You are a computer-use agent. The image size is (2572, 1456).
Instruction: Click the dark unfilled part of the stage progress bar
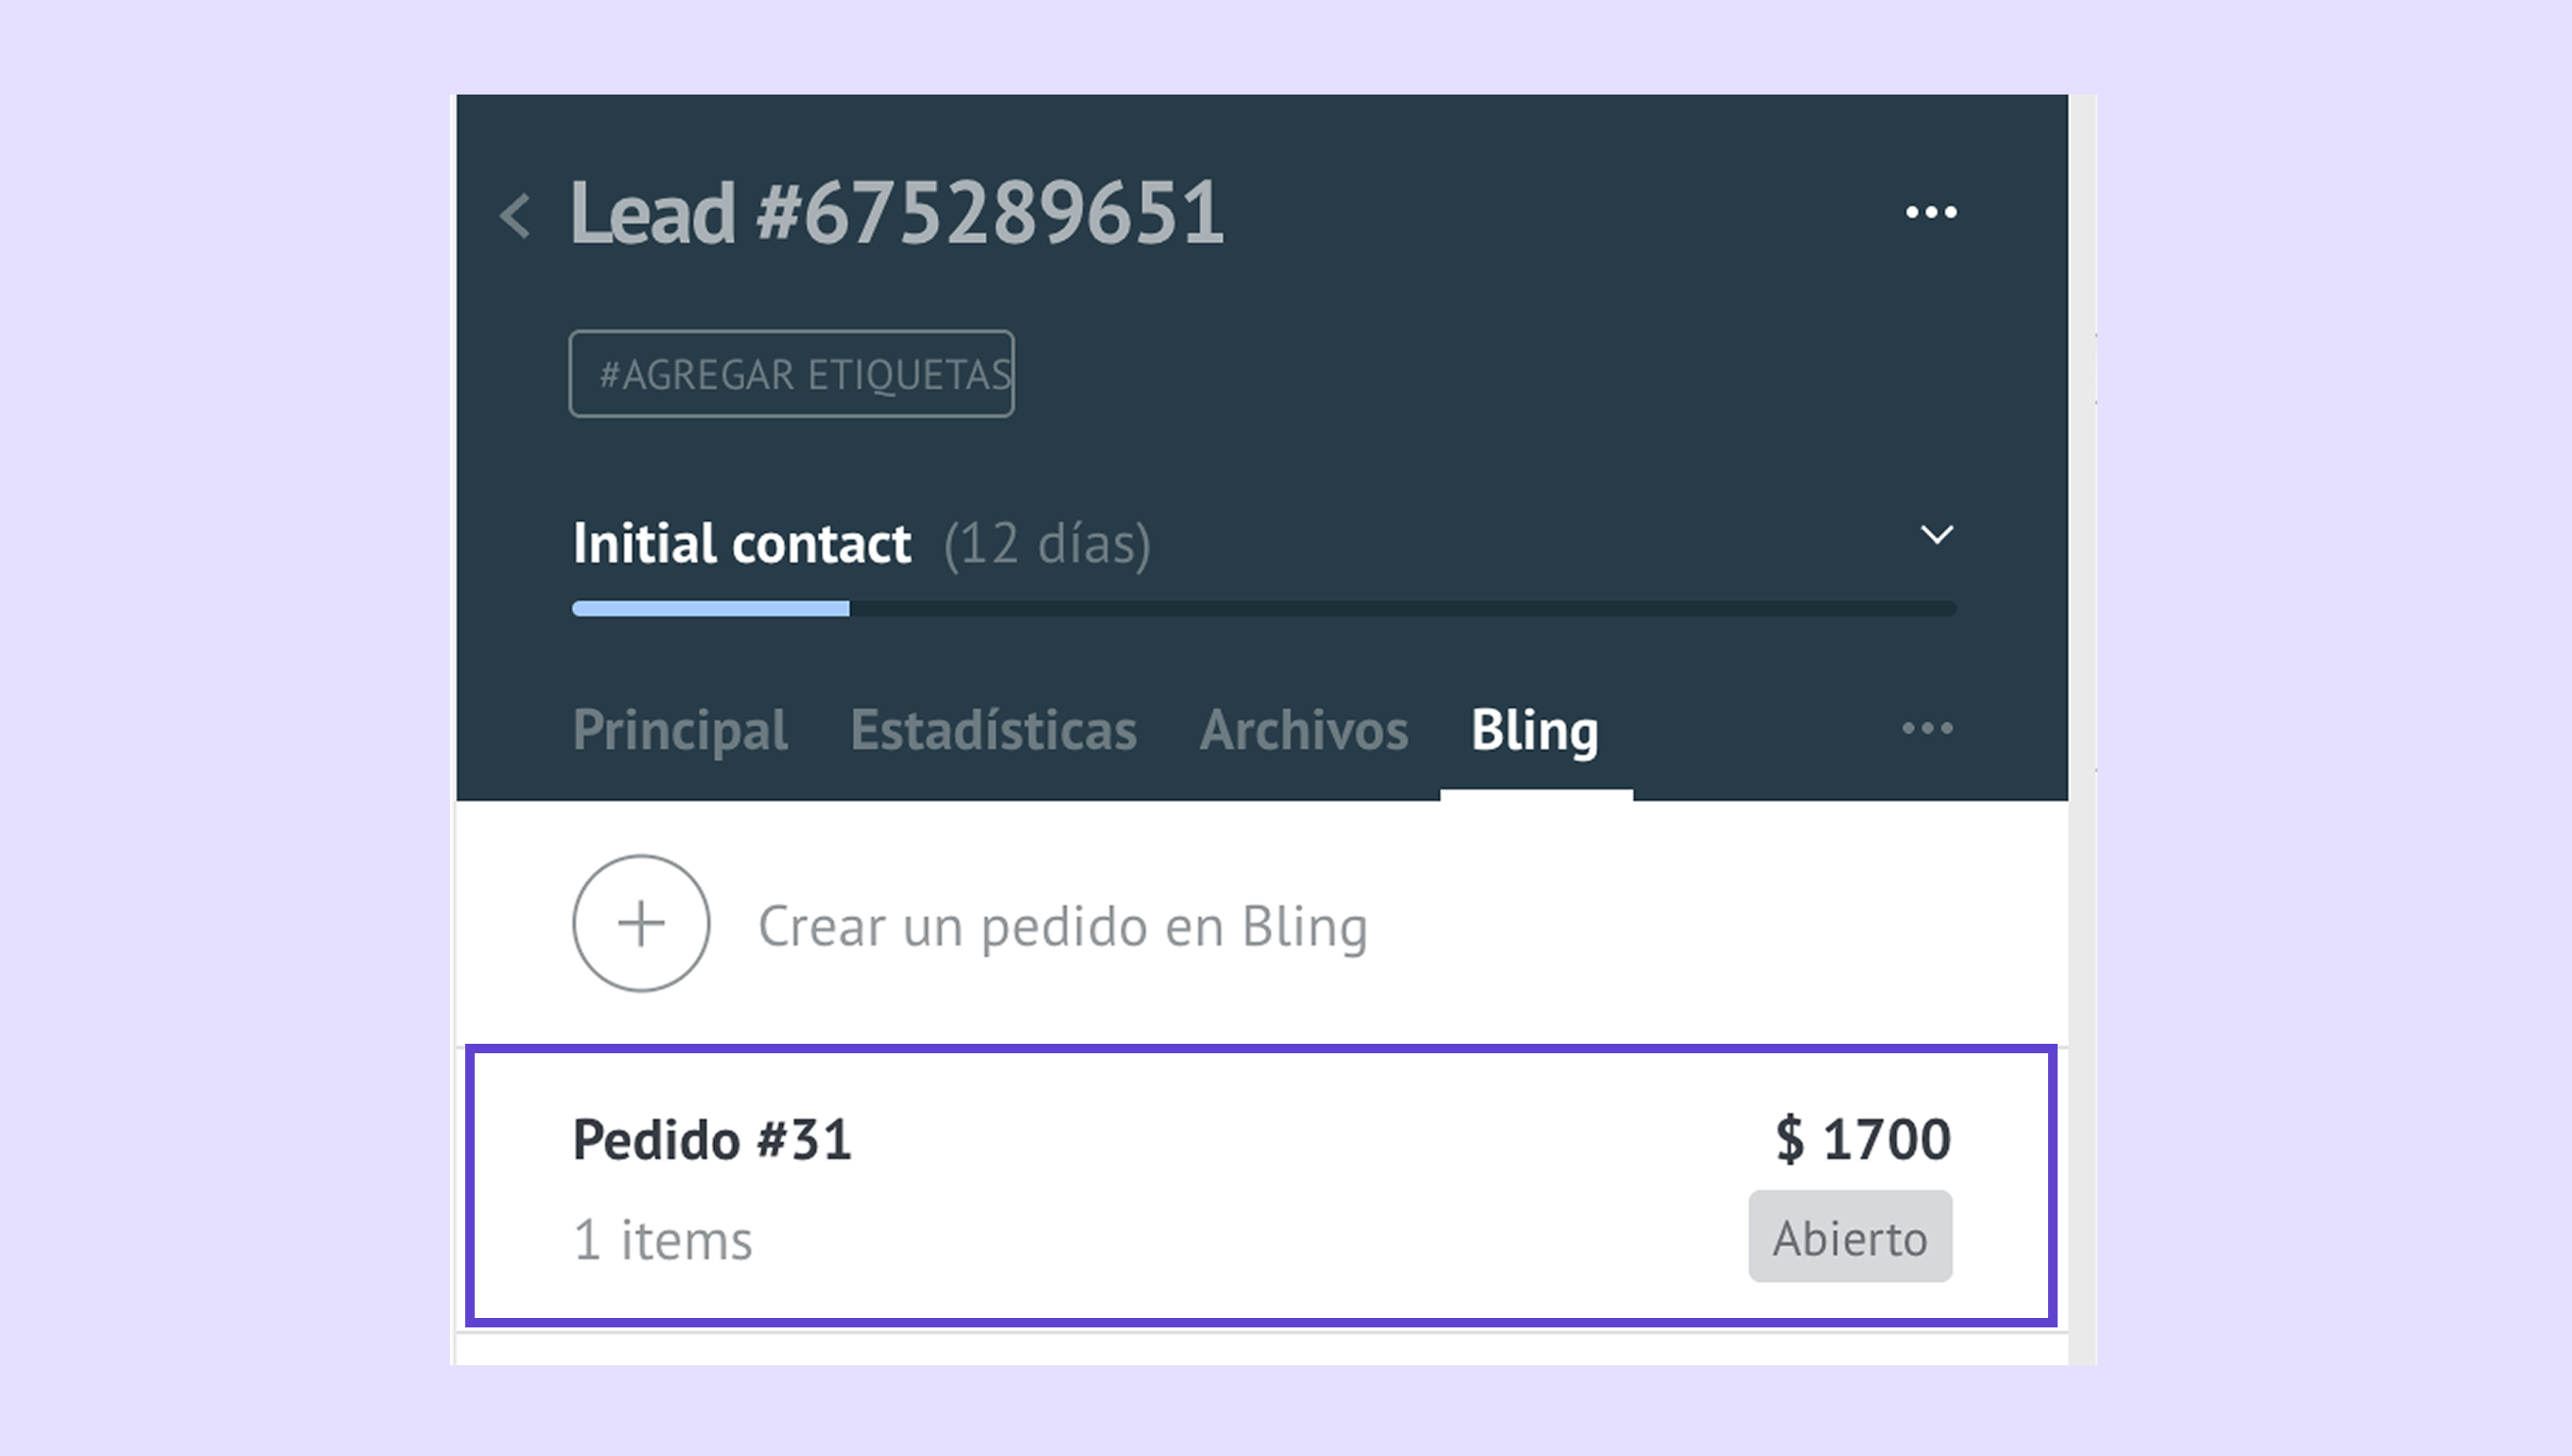[x=1400, y=609]
